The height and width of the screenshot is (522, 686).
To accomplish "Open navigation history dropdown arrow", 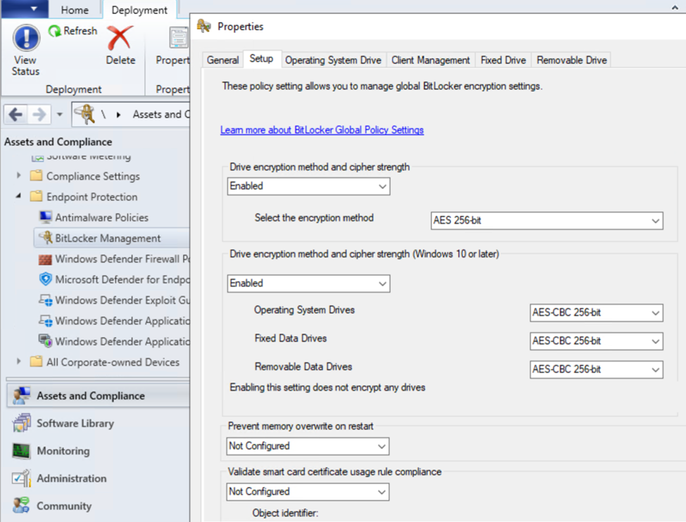I will [60, 115].
